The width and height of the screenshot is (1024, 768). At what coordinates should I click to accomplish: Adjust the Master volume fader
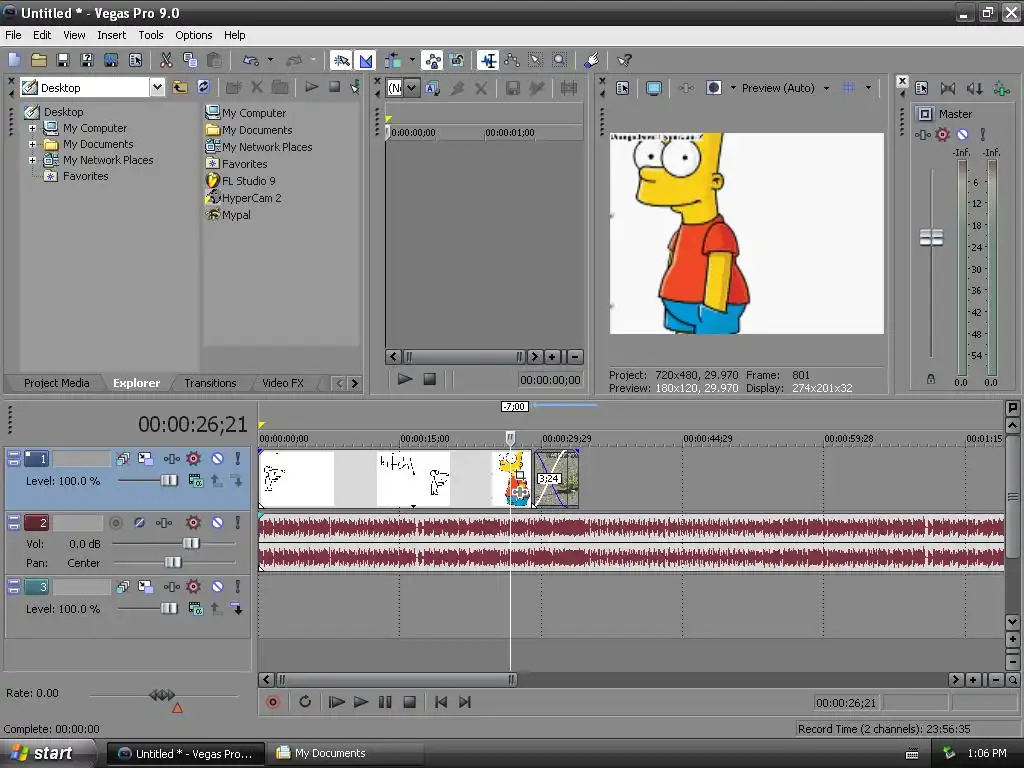click(x=931, y=237)
